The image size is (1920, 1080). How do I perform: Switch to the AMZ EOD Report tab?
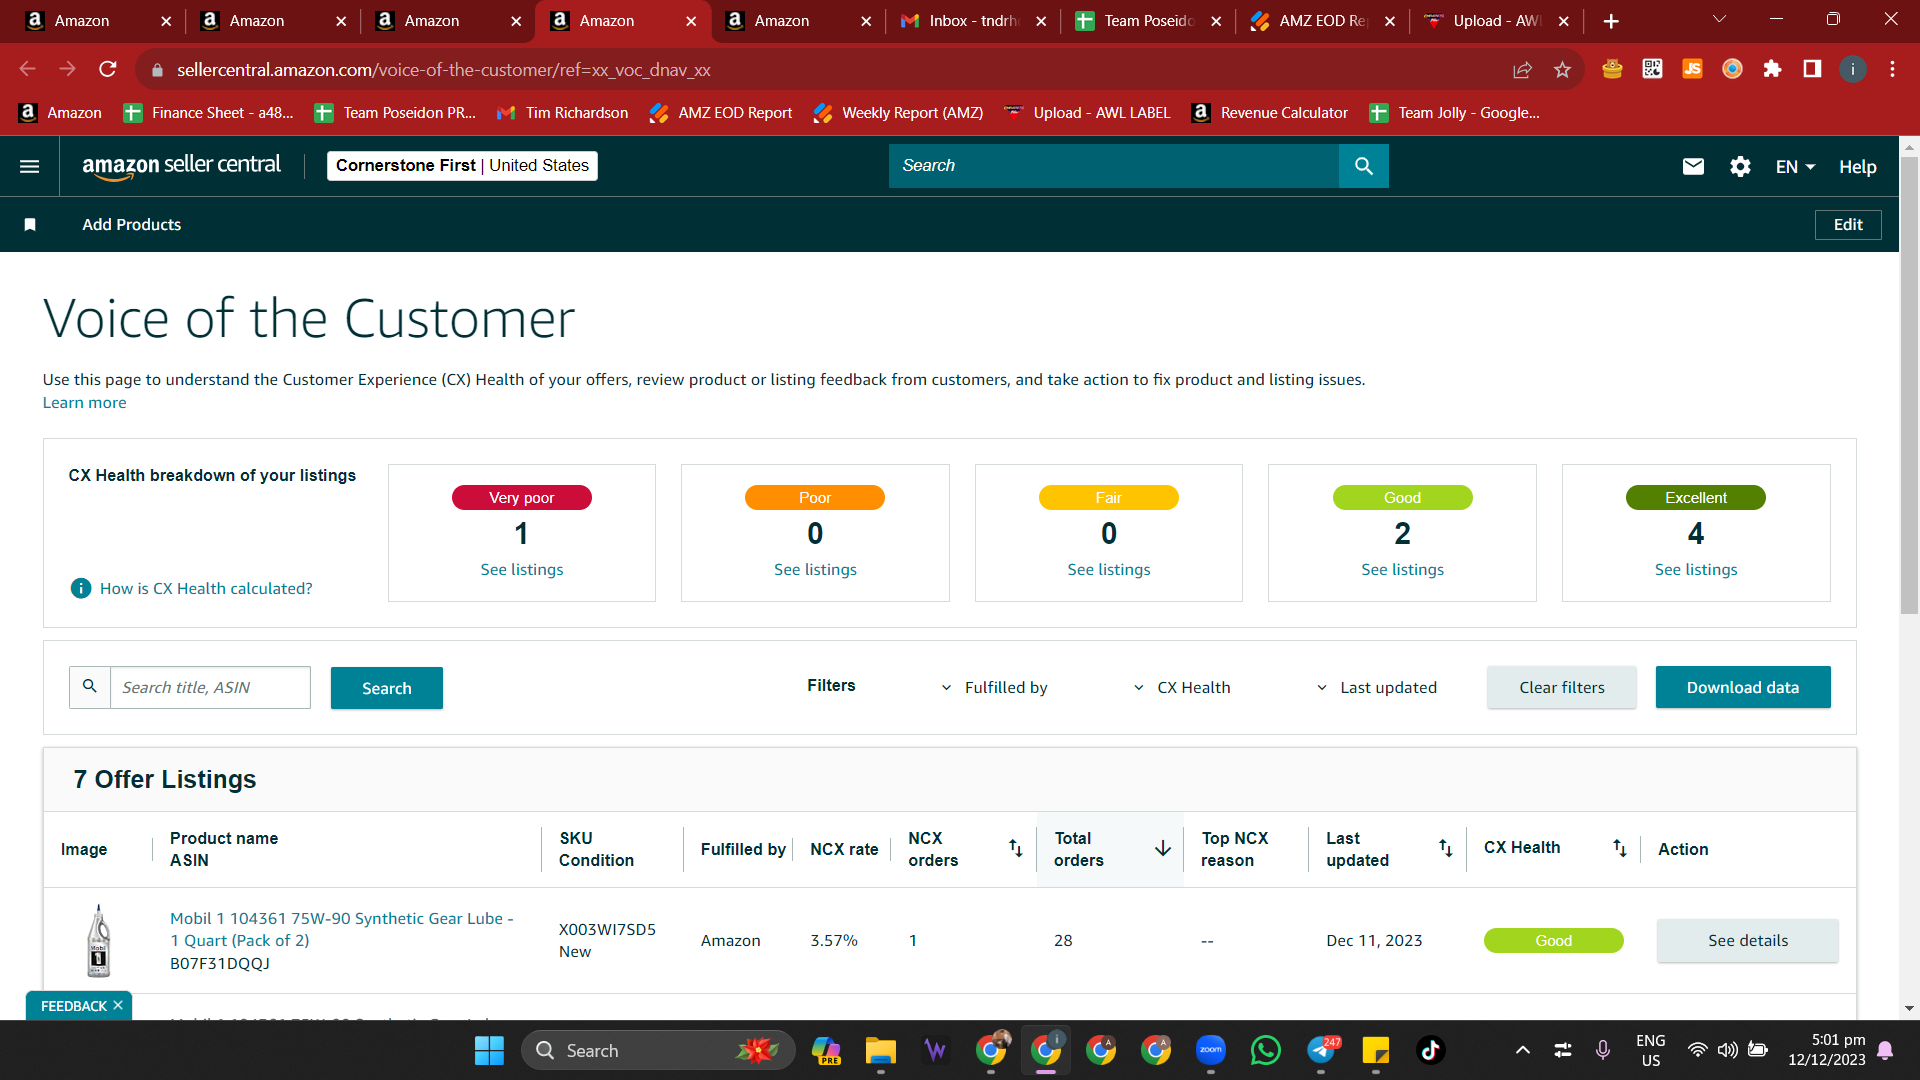(x=1322, y=21)
